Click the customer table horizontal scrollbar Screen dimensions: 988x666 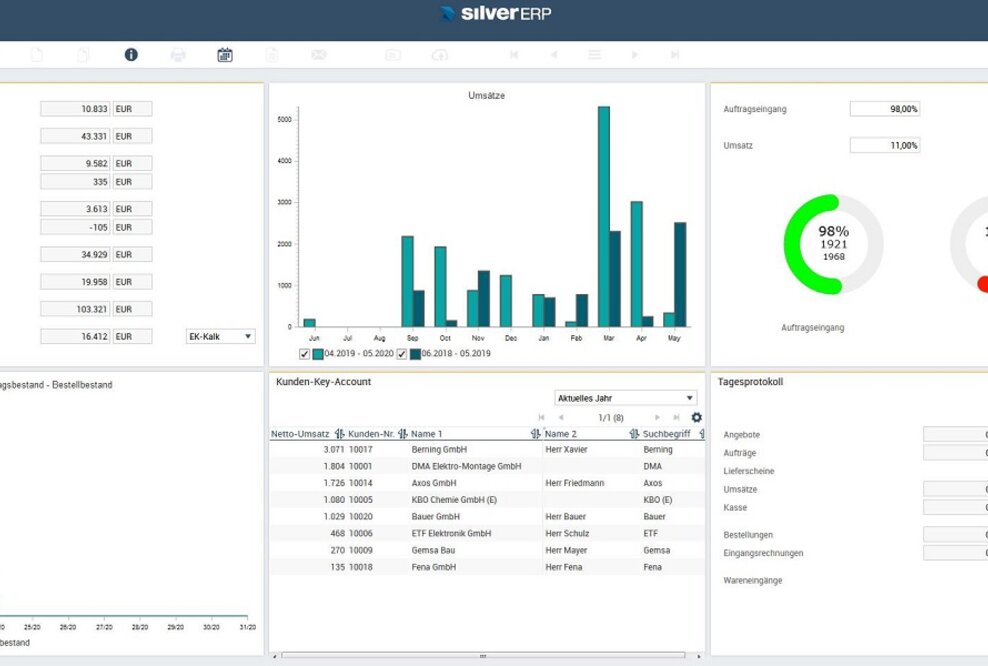coord(483,657)
